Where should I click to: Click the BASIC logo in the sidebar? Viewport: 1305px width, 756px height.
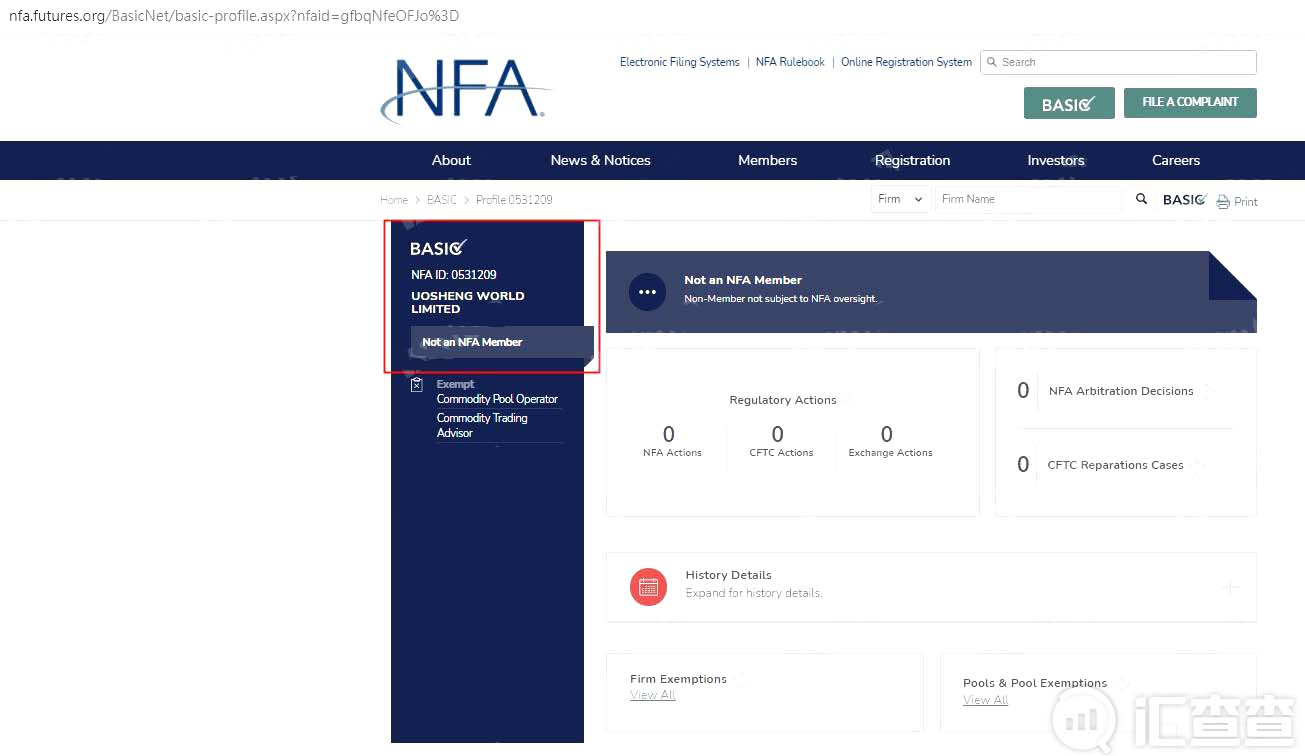438,247
